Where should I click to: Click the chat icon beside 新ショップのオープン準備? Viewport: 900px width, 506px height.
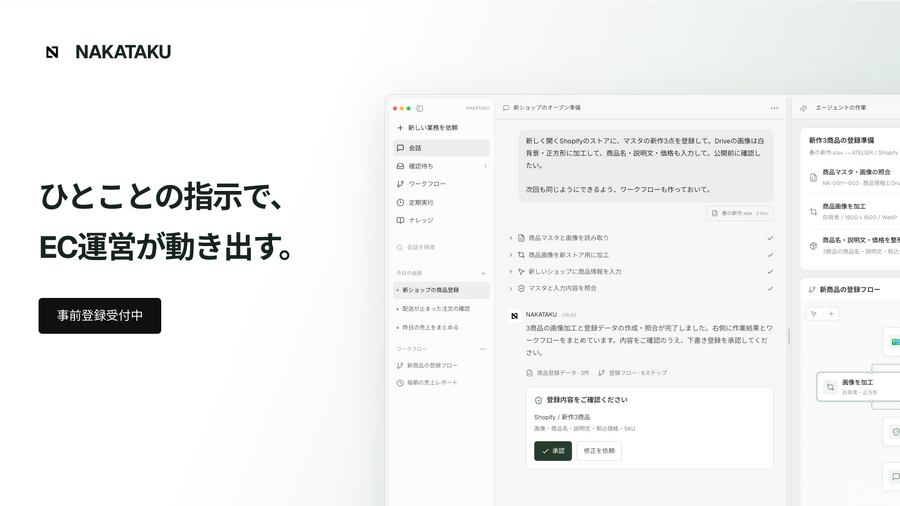[506, 108]
